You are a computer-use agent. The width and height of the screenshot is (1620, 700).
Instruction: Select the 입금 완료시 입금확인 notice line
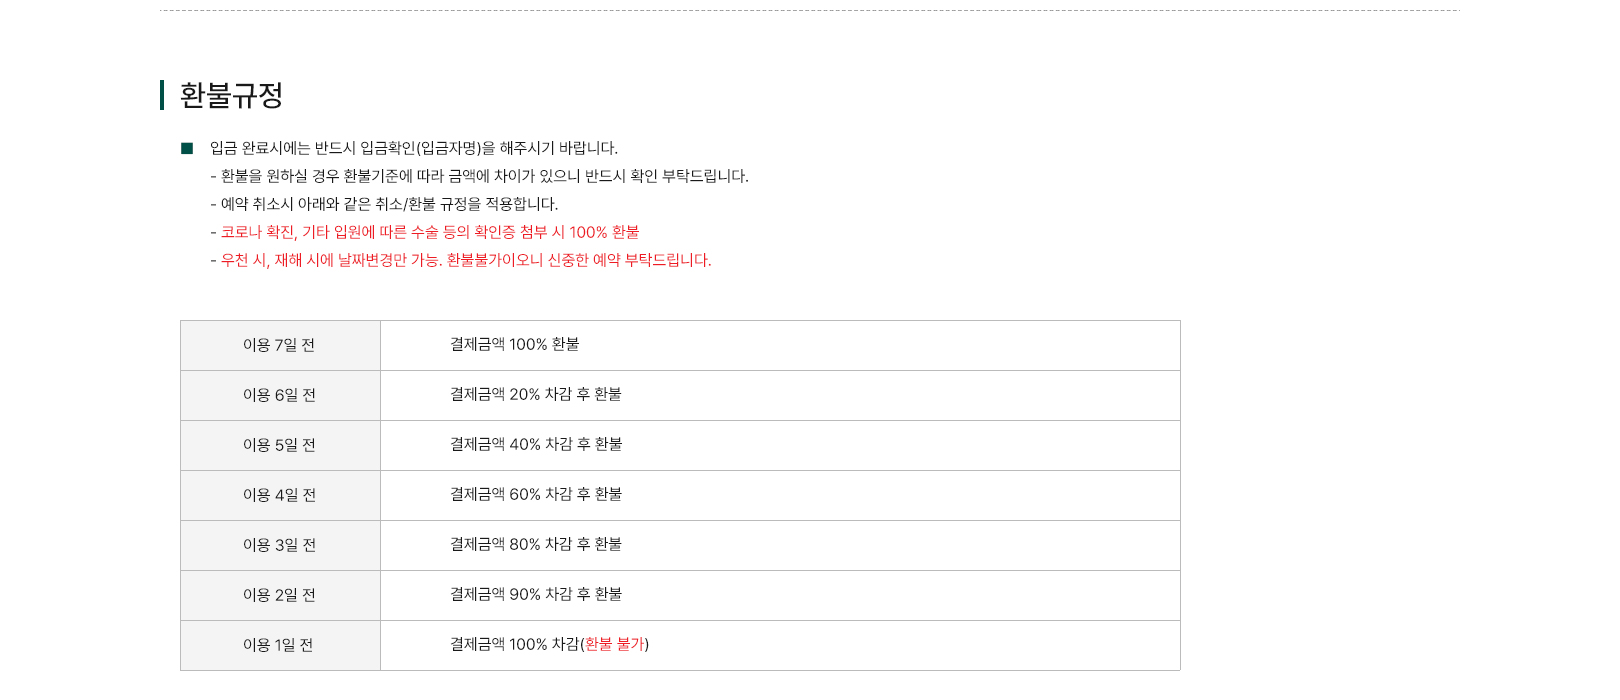(x=413, y=148)
